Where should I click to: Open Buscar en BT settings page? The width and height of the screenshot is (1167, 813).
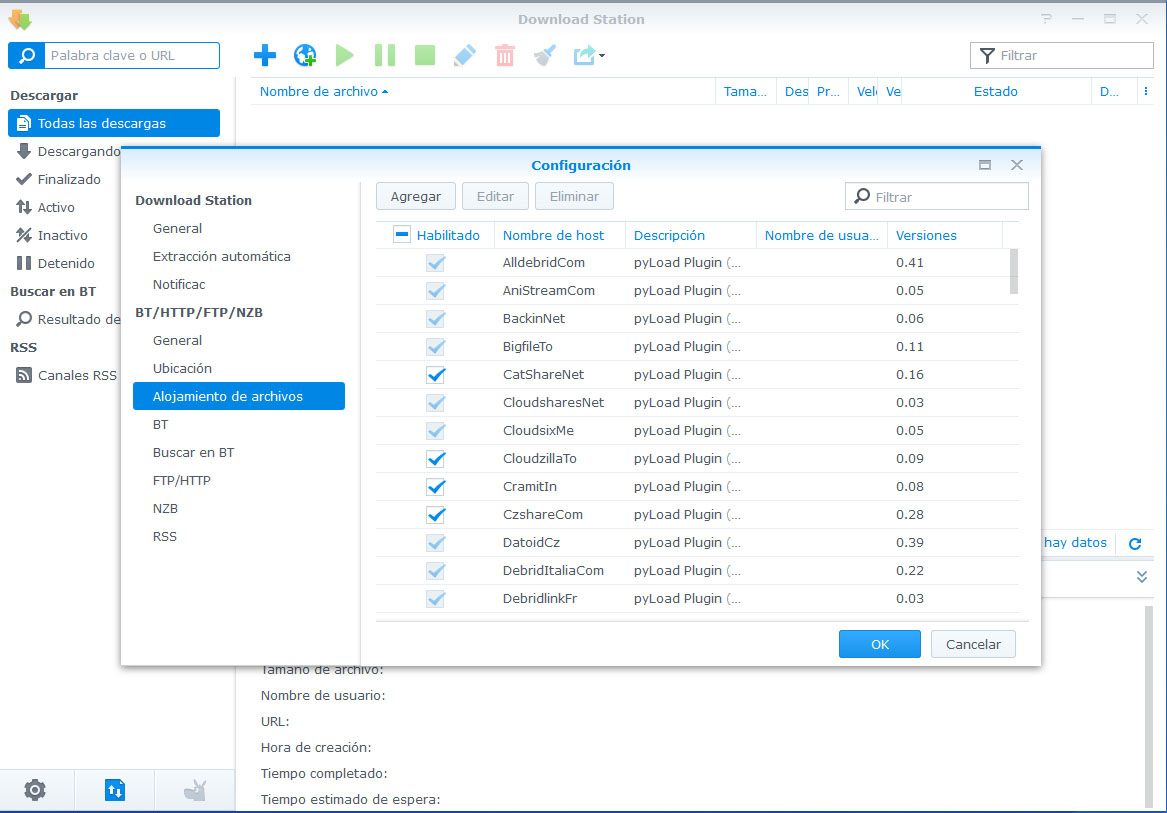pyautogui.click(x=194, y=453)
